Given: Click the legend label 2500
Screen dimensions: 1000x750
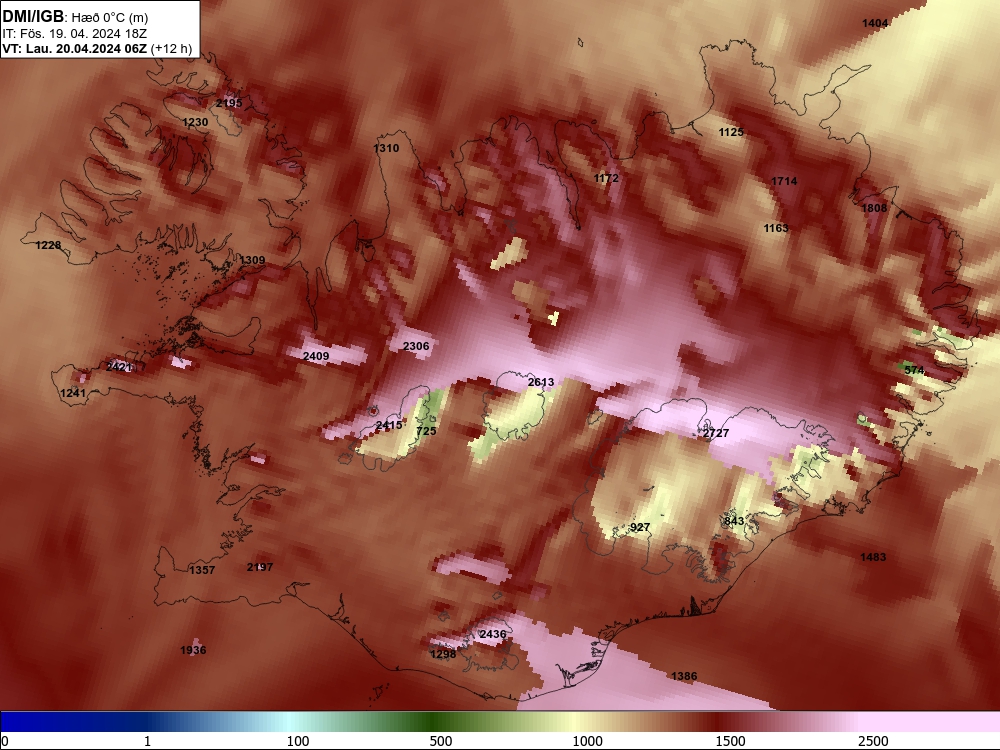Looking at the screenshot, I should coord(873,741).
